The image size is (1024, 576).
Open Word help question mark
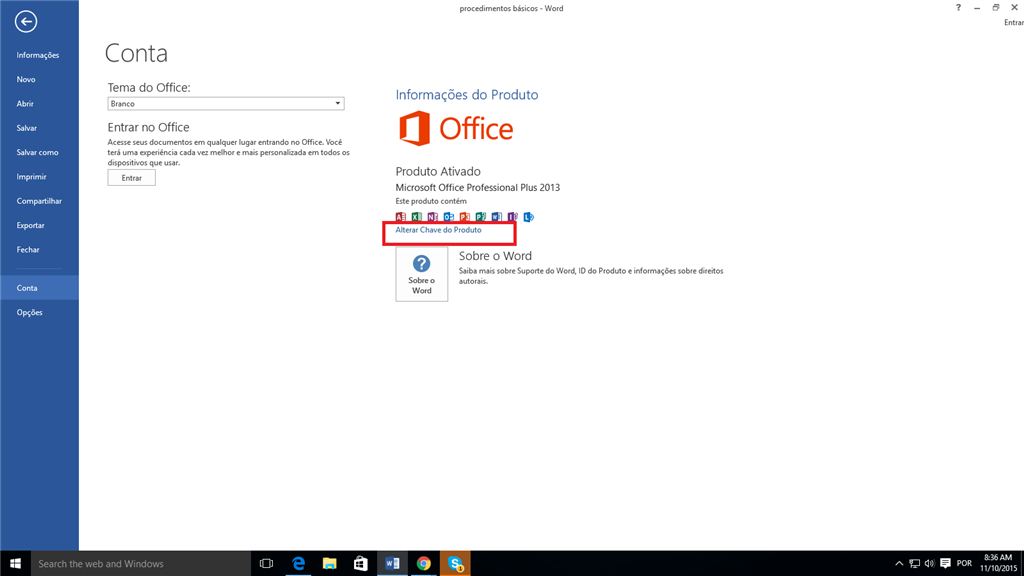pyautogui.click(x=958, y=8)
